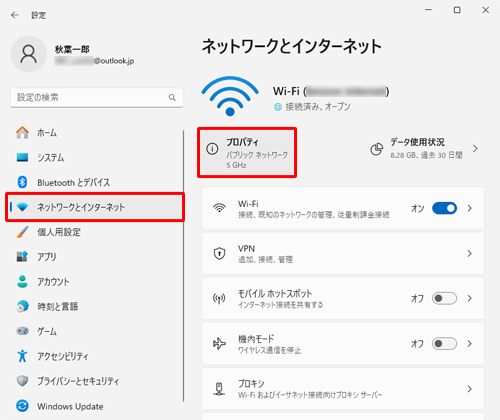Open アクセシビリティ settings

tap(95, 356)
